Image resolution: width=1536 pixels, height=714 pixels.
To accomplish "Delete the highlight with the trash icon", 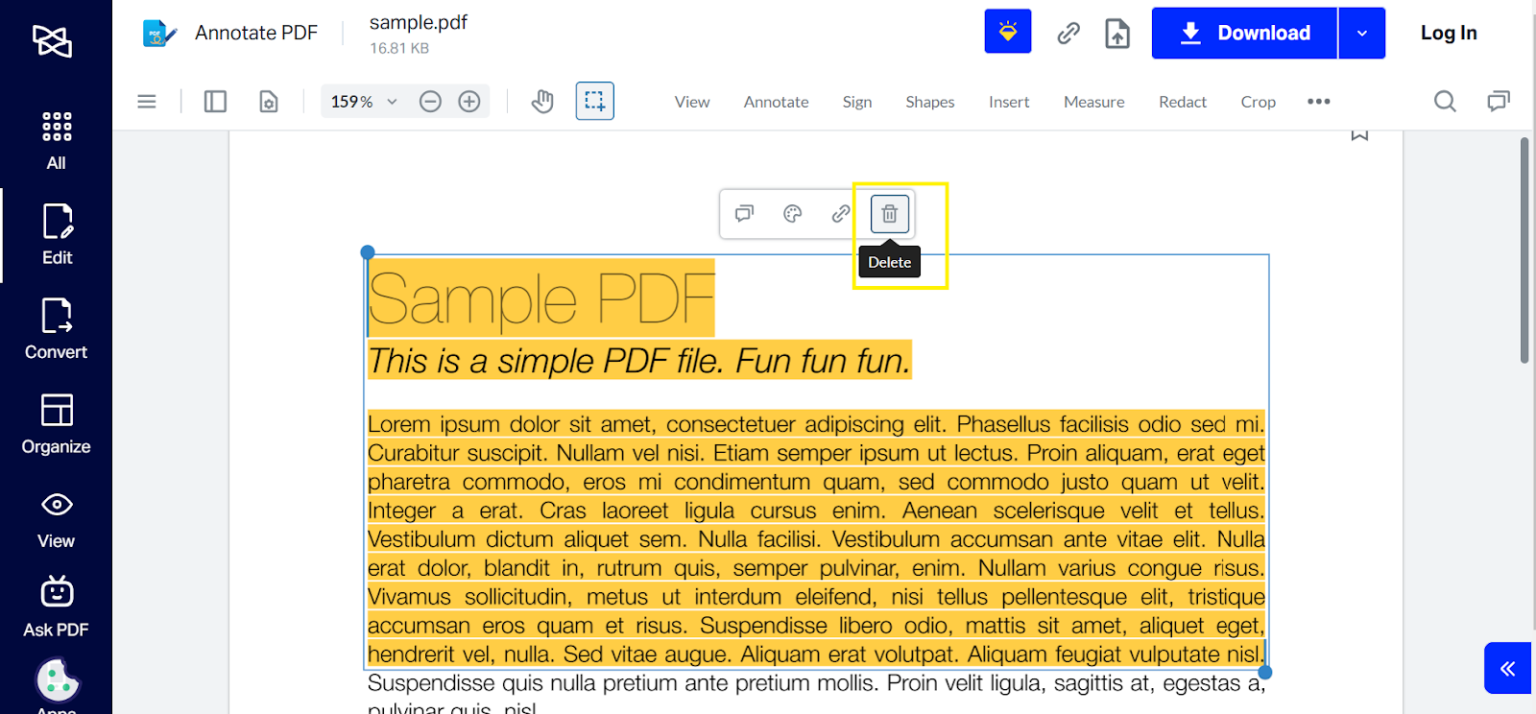I will 889,213.
